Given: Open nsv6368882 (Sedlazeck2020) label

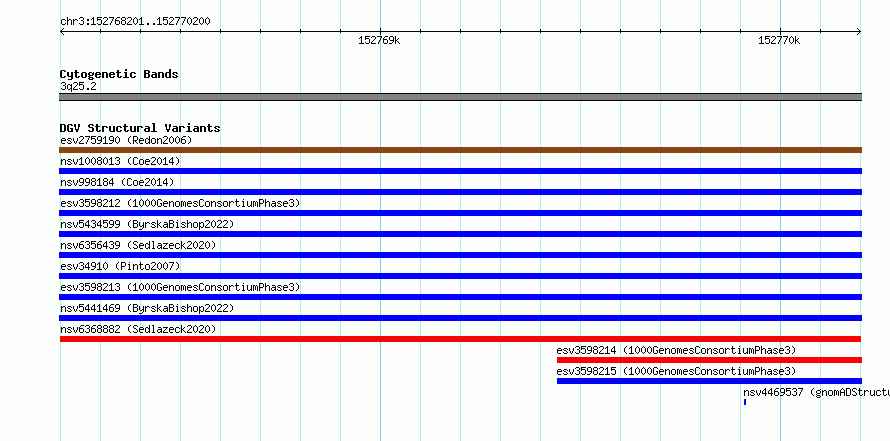Looking at the screenshot, I should click(x=138, y=329).
